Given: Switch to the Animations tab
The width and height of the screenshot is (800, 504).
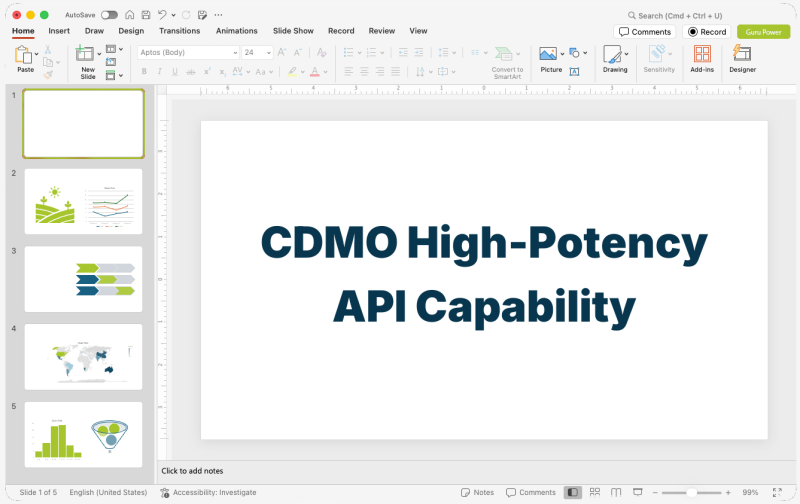Looking at the screenshot, I should pos(237,31).
